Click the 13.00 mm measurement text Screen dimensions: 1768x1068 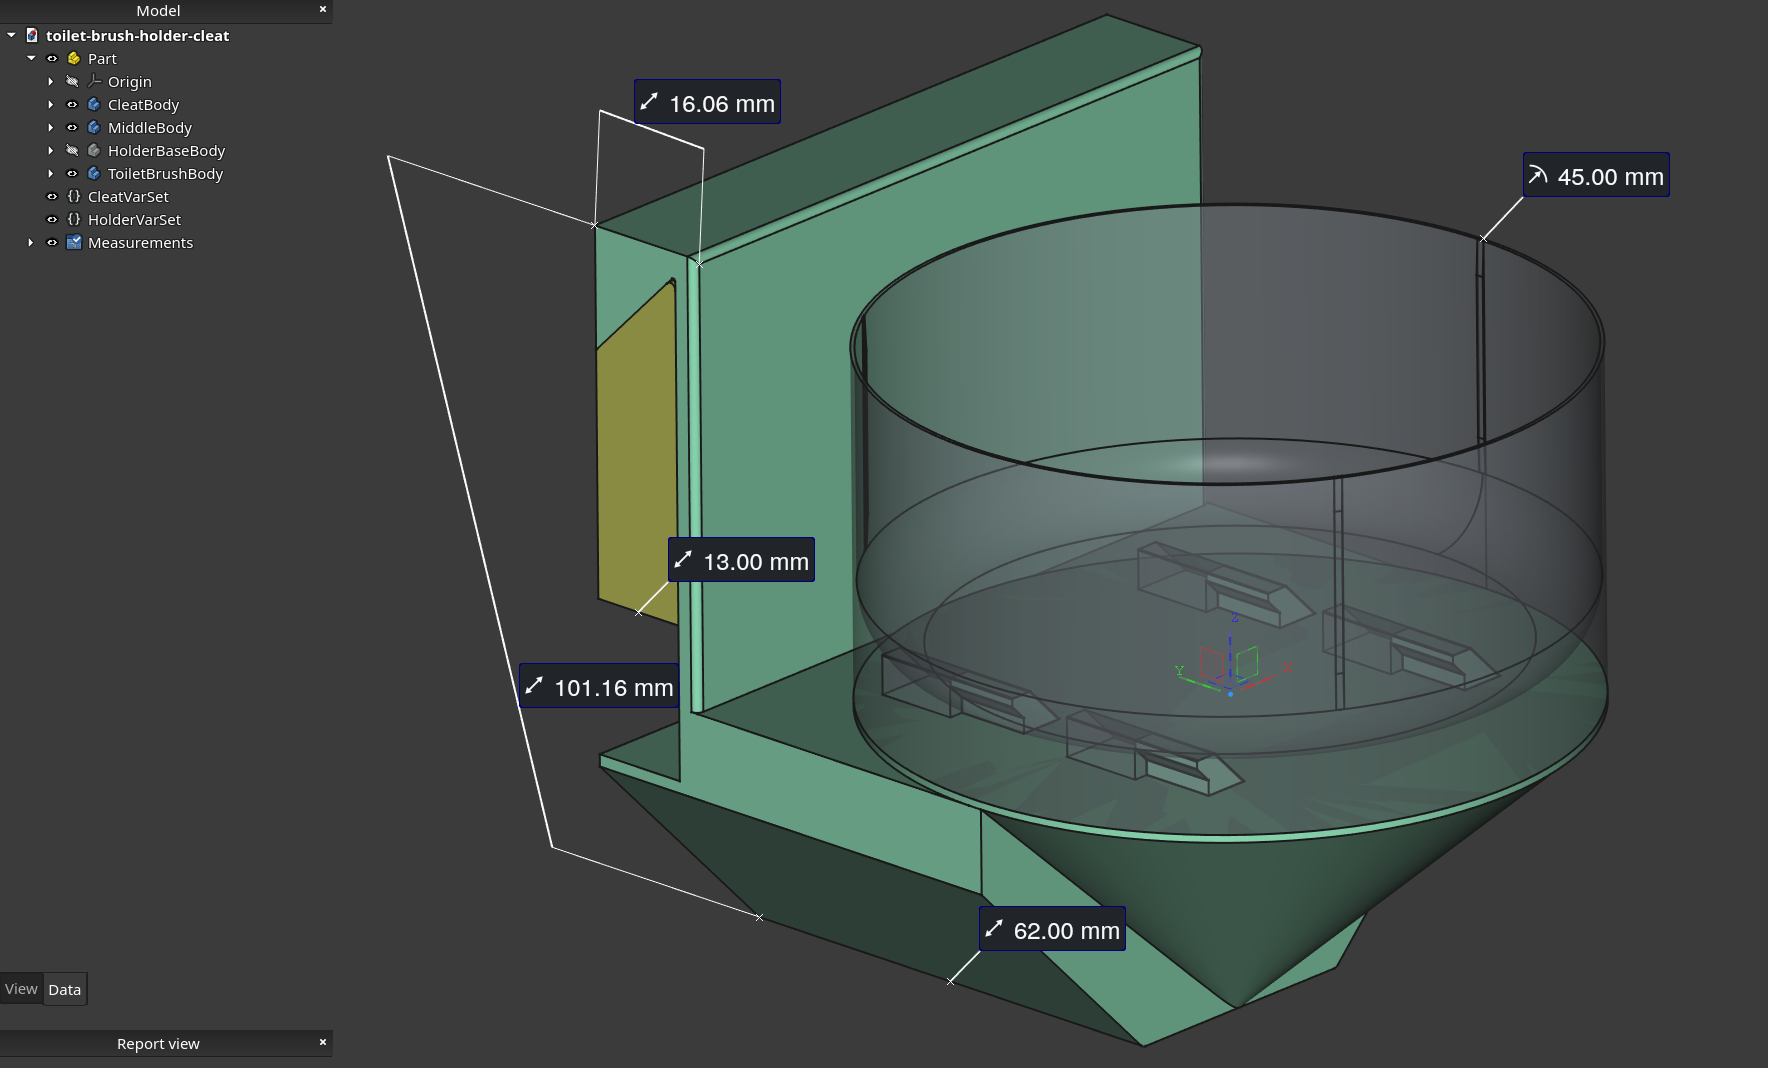(x=756, y=562)
